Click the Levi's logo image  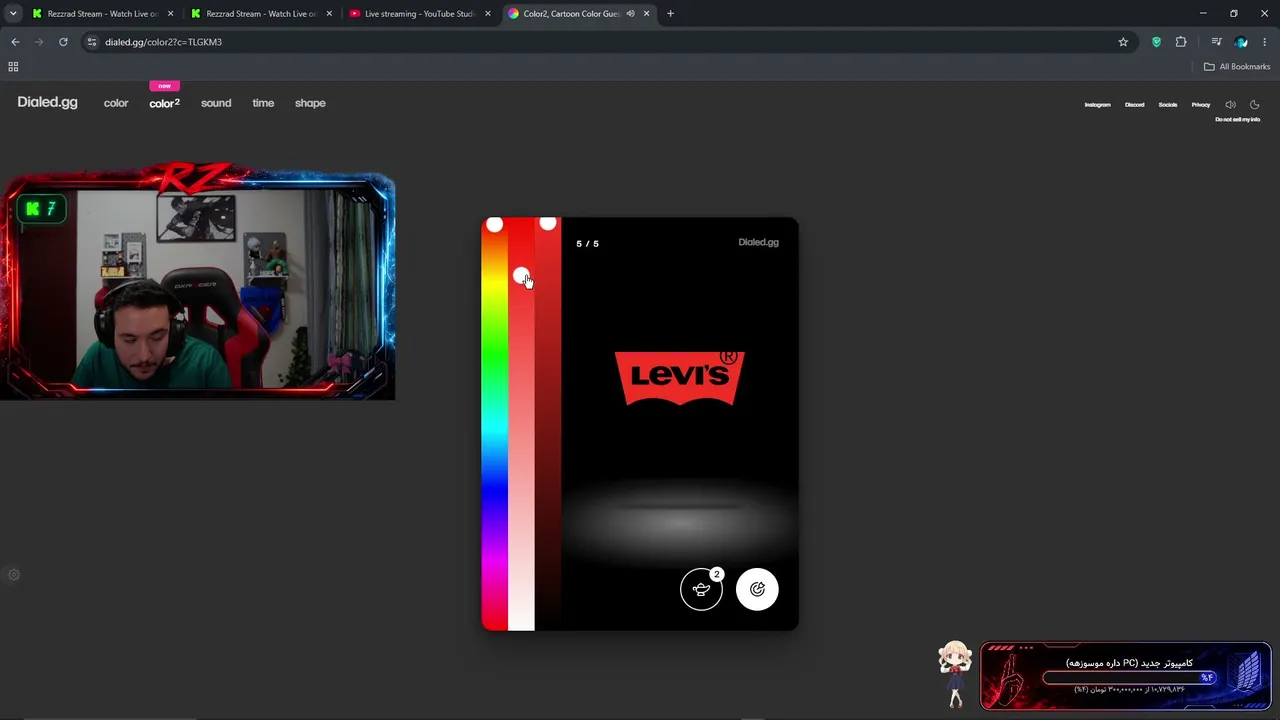(680, 377)
